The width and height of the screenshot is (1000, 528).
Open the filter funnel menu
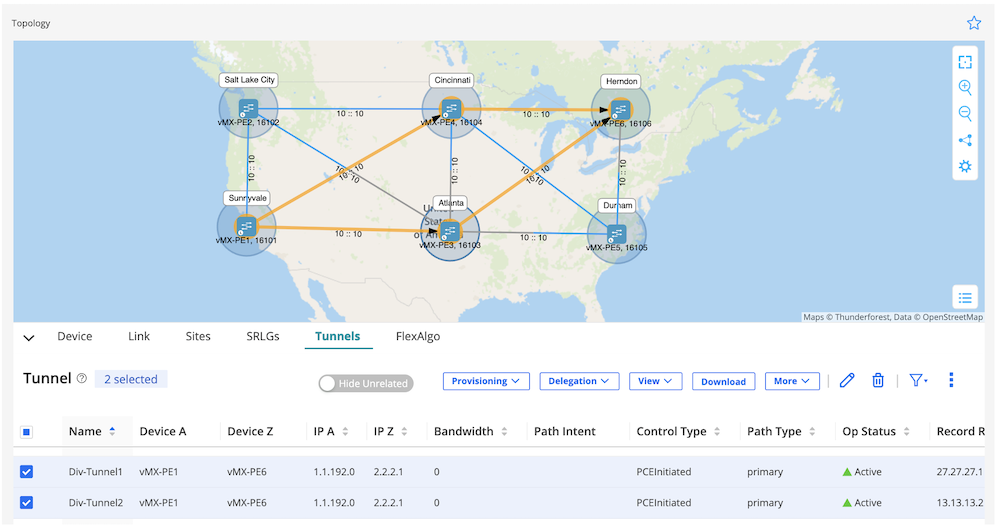tap(917, 380)
